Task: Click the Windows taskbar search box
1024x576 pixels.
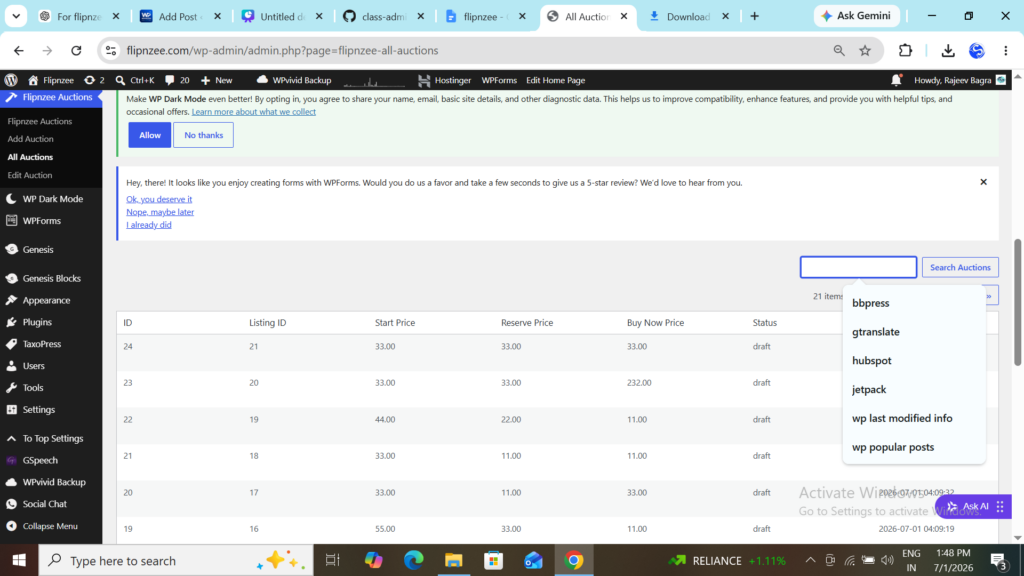Action: click(x=176, y=560)
